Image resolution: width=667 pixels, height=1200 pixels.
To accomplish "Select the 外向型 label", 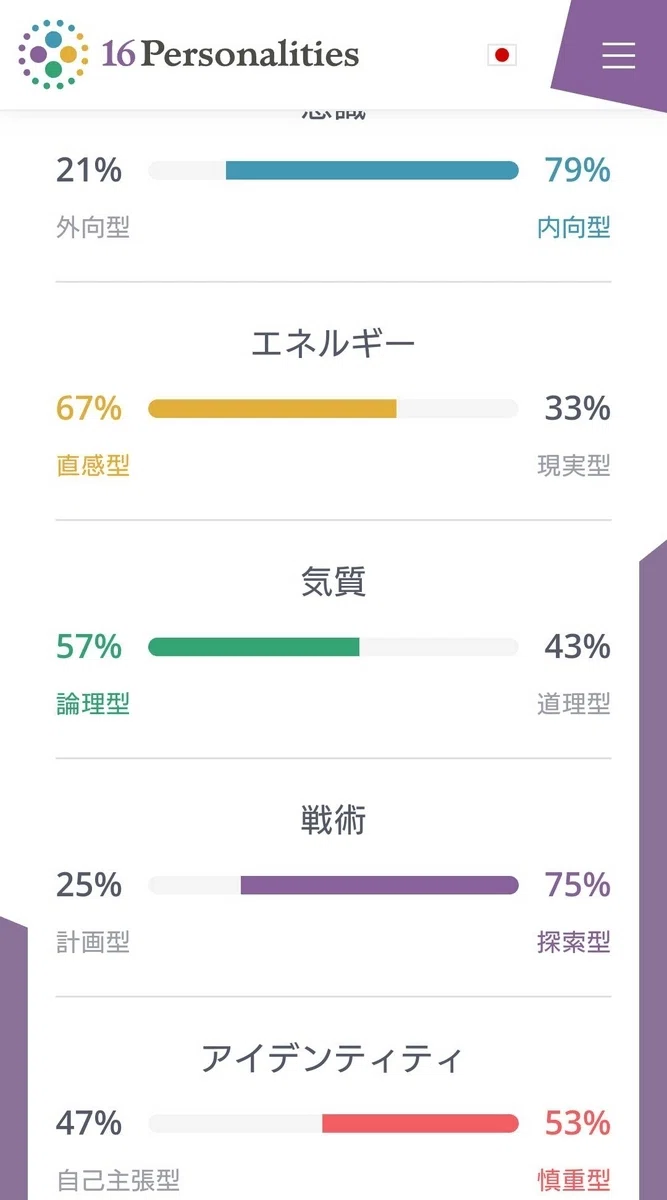I will [93, 228].
